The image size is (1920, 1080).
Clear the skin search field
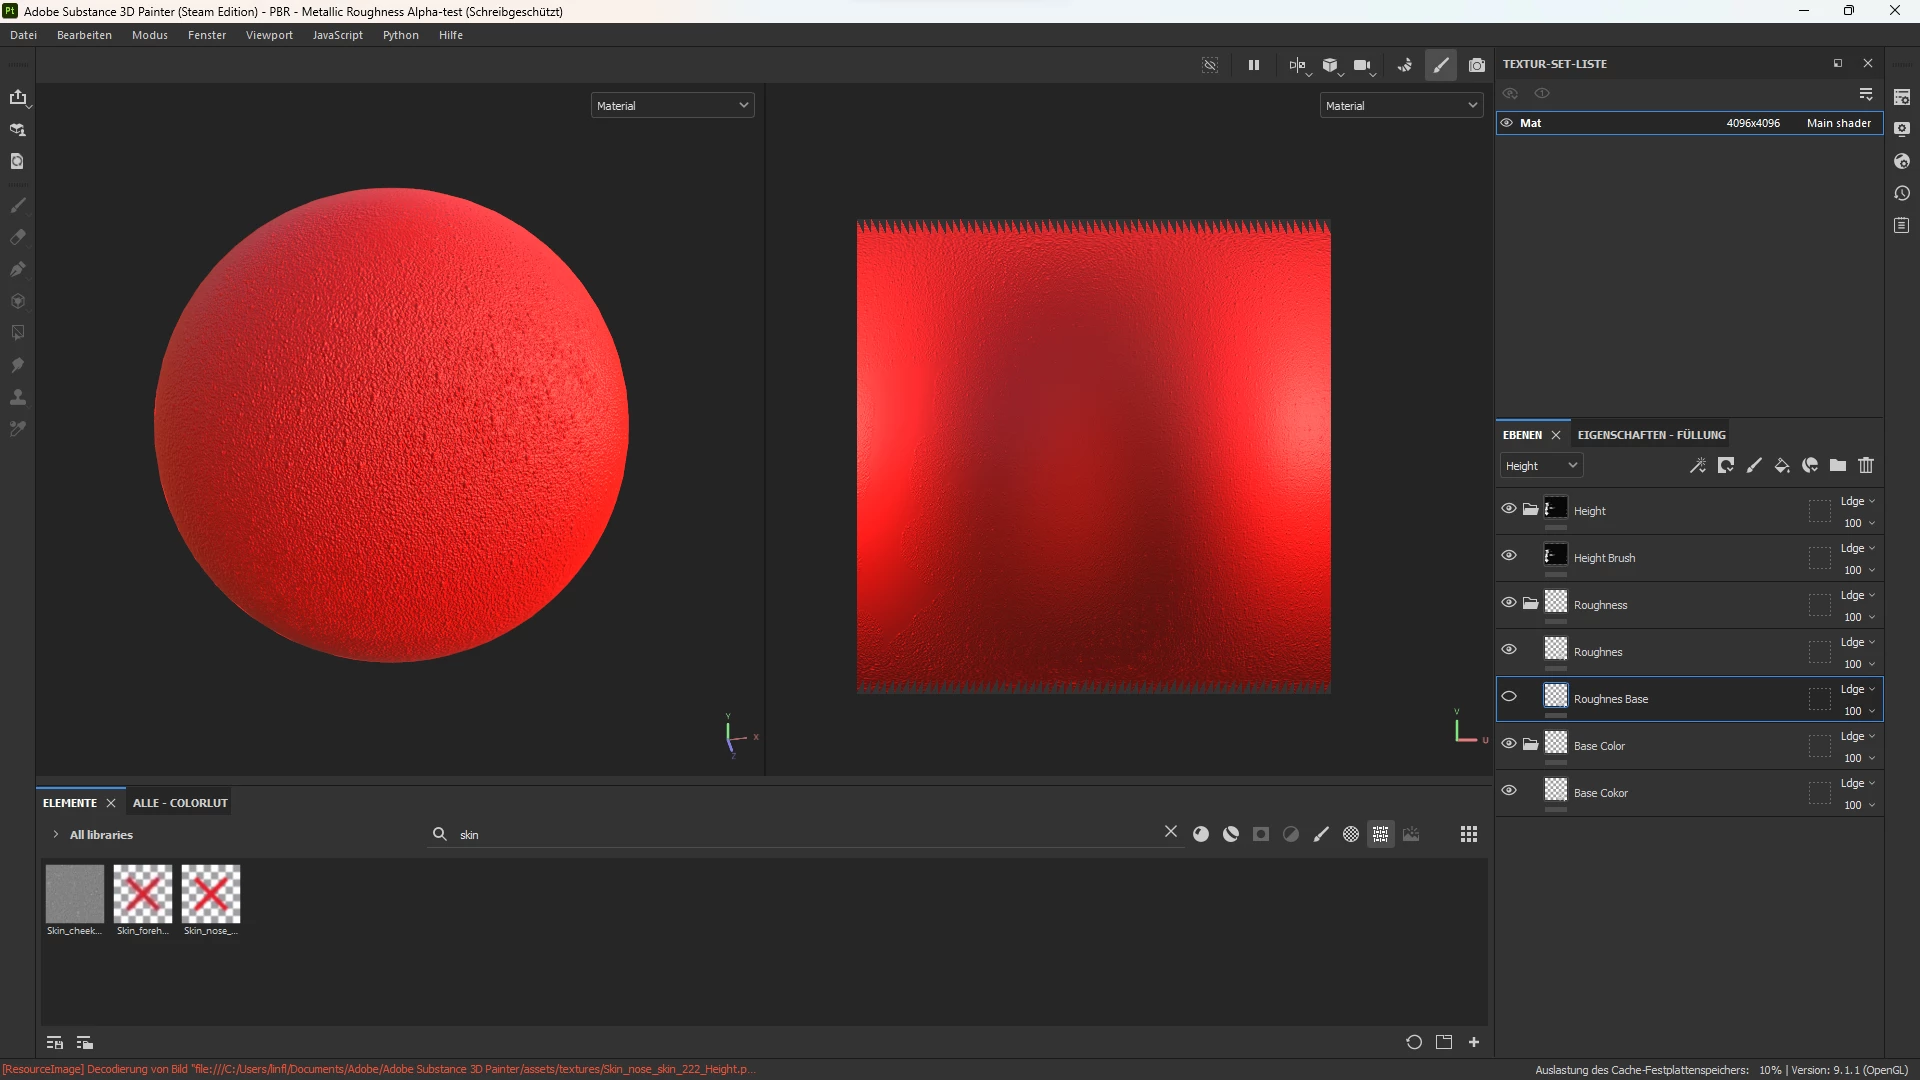coord(1171,832)
